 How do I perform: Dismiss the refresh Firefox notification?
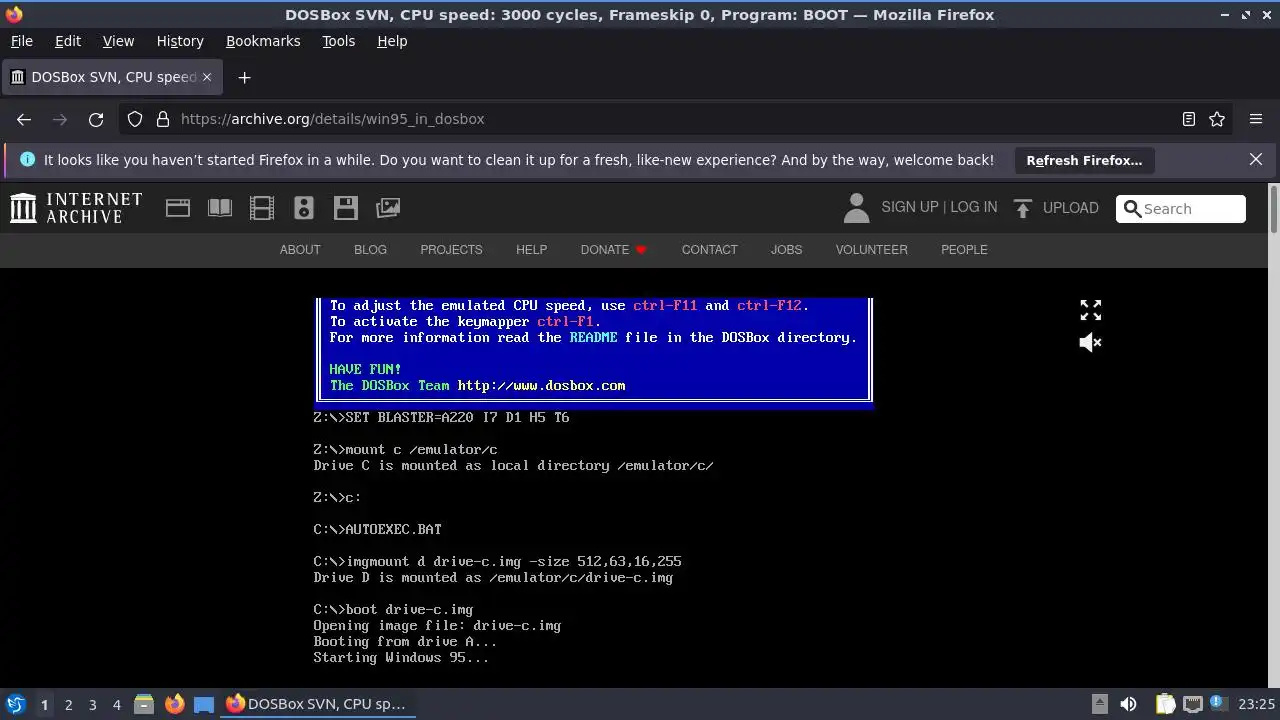point(1256,160)
